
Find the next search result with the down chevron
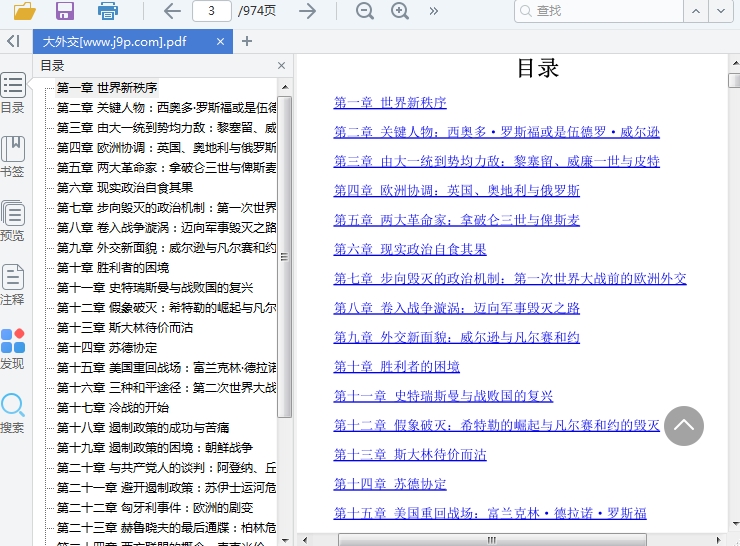coord(721,11)
